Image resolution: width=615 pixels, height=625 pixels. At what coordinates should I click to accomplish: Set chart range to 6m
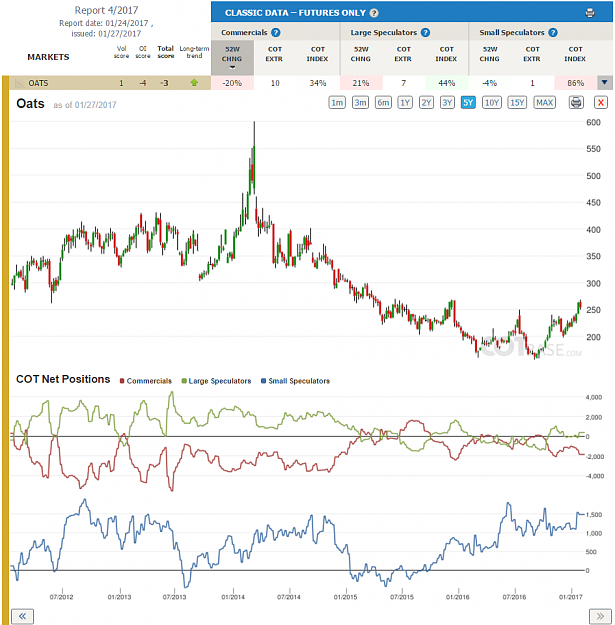383,102
